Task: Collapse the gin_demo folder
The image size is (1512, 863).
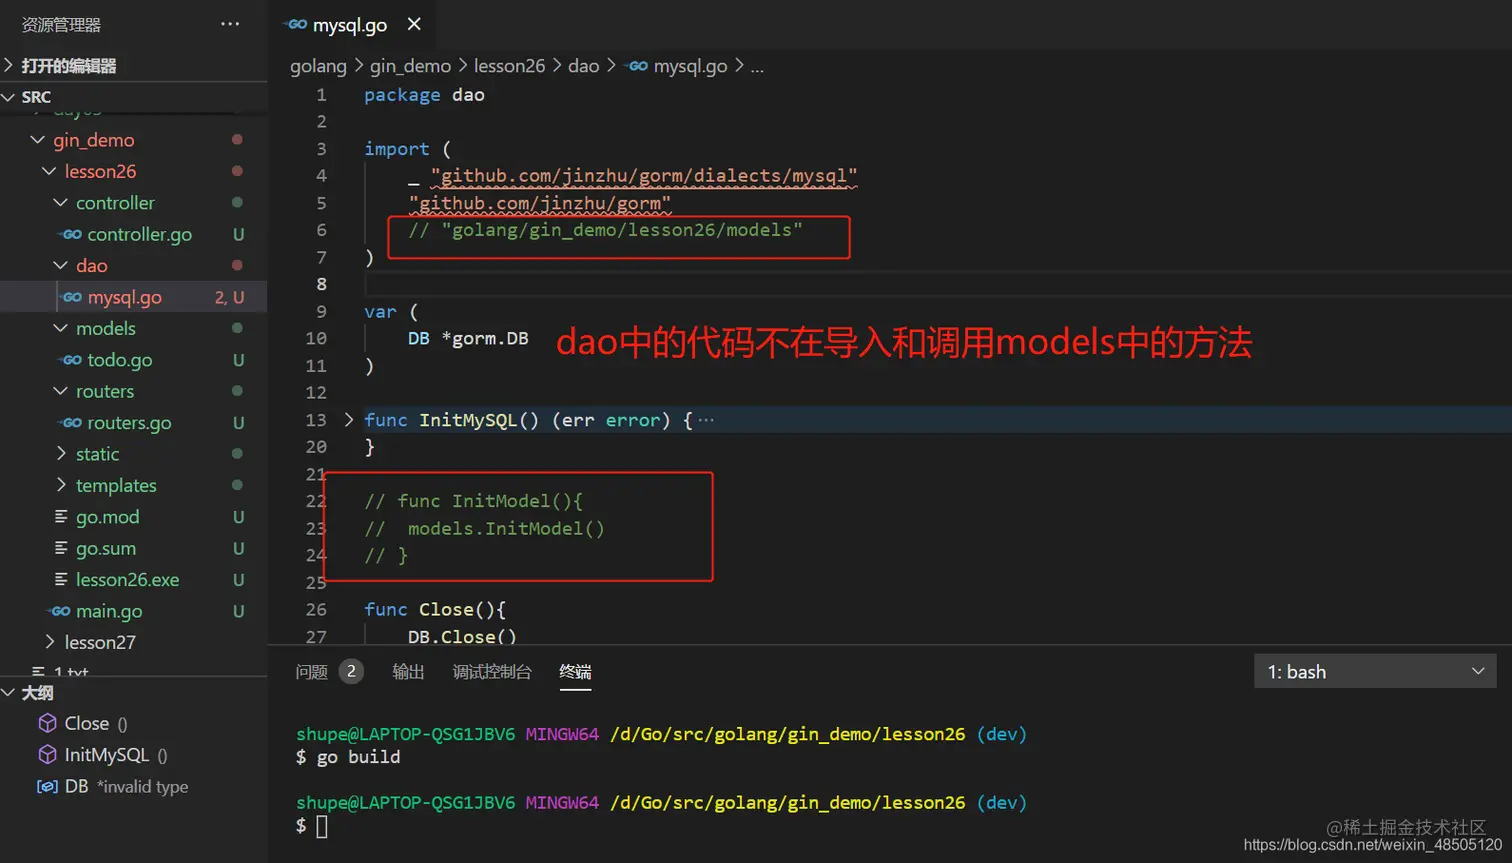Action: coord(38,140)
